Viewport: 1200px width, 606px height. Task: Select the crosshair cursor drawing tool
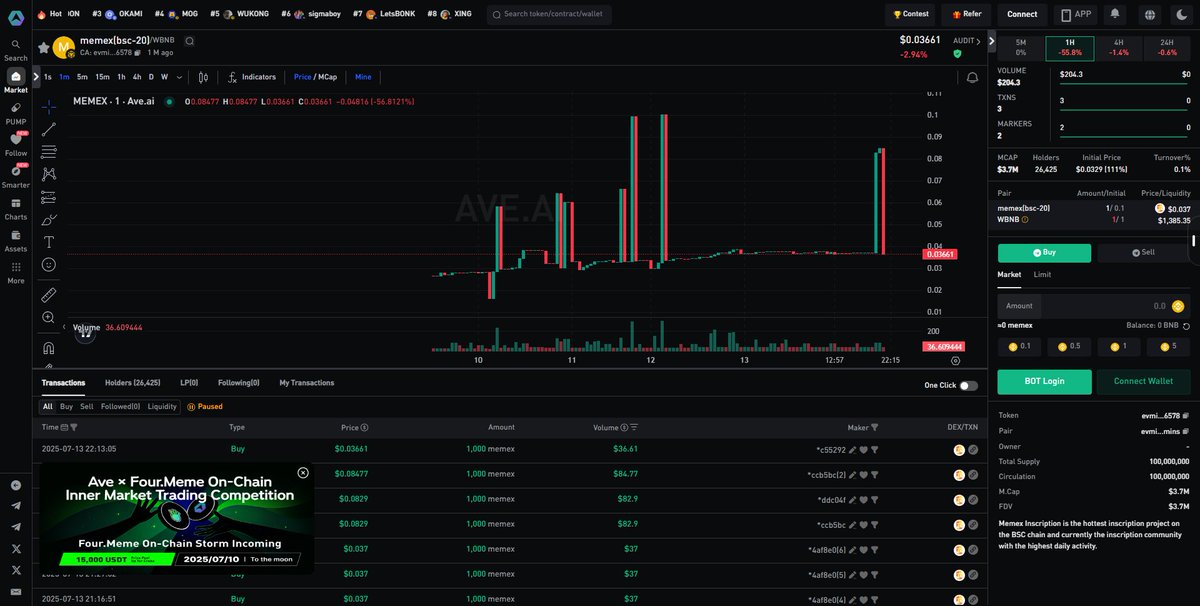(48, 107)
